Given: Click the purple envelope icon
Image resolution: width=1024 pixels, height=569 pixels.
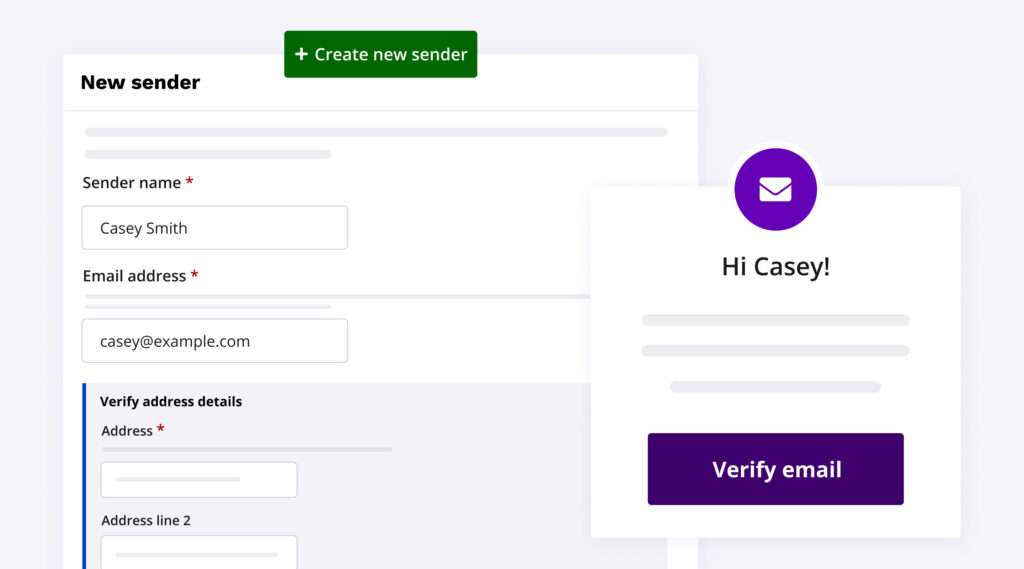Looking at the screenshot, I should click(x=775, y=189).
